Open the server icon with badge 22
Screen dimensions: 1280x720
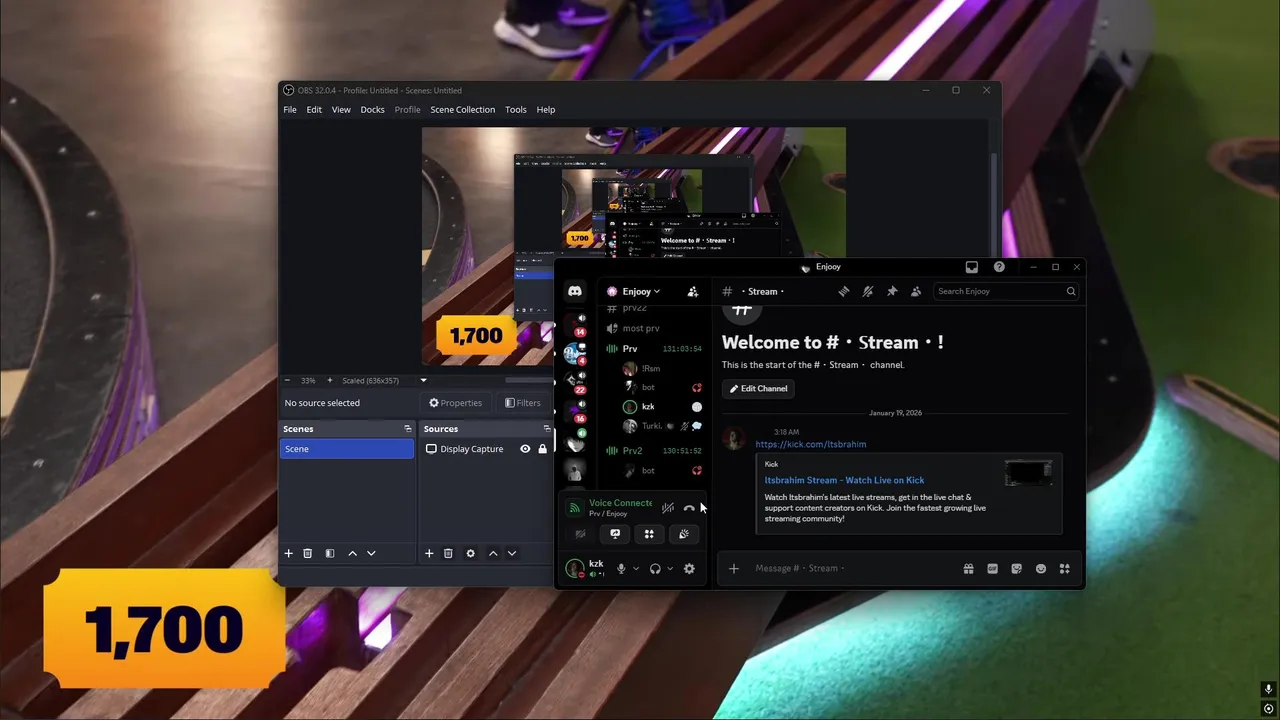[x=576, y=382]
